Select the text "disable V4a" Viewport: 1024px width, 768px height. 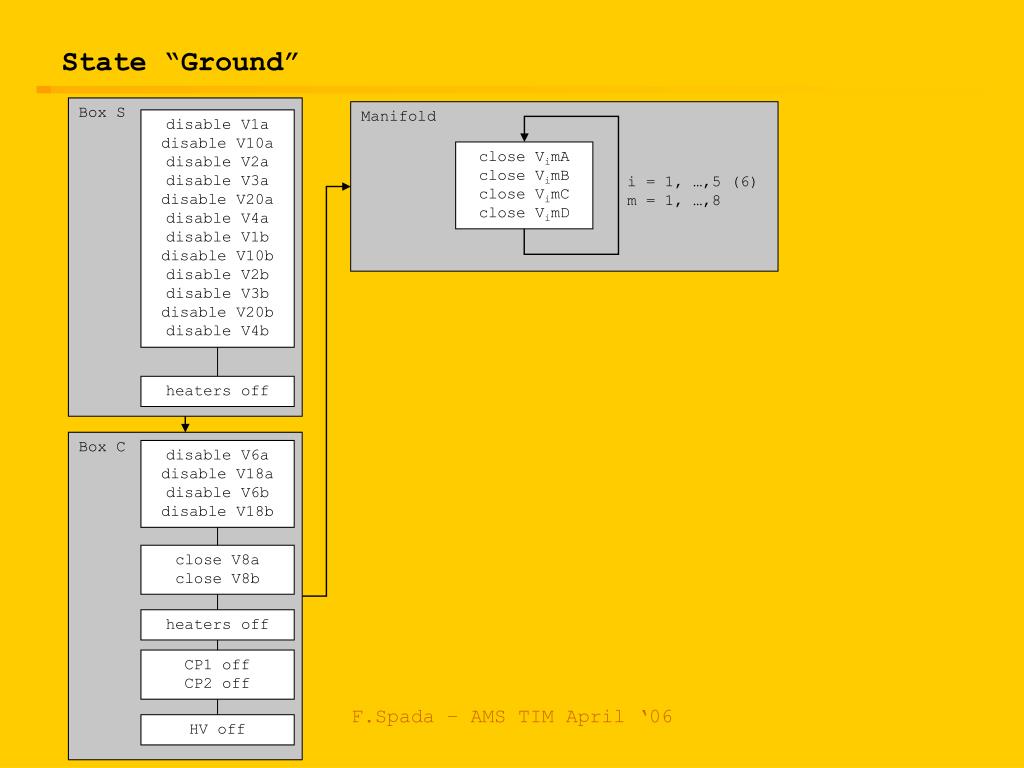[217, 218]
